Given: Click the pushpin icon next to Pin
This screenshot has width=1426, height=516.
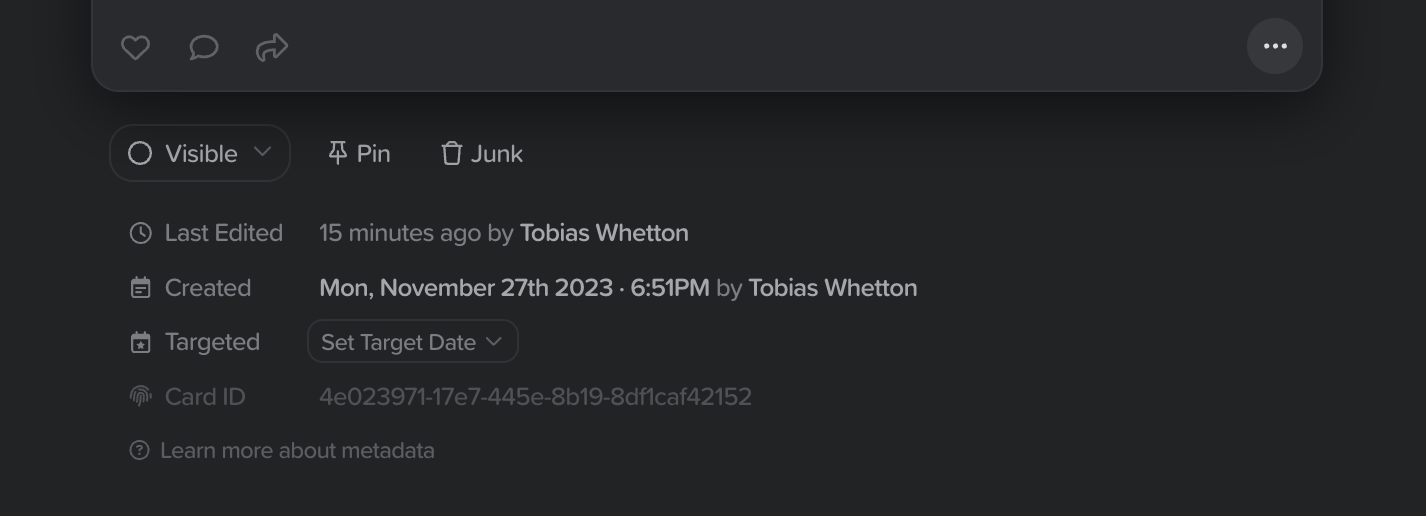Looking at the screenshot, I should [338, 153].
